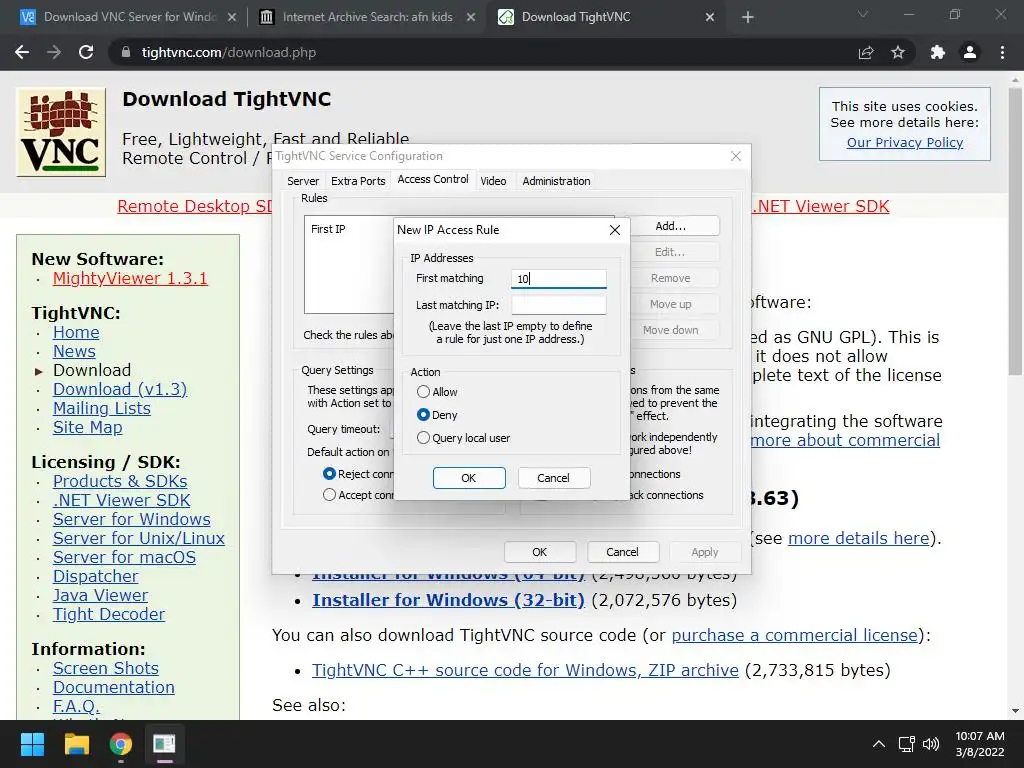Select Query local user radio

(423, 438)
